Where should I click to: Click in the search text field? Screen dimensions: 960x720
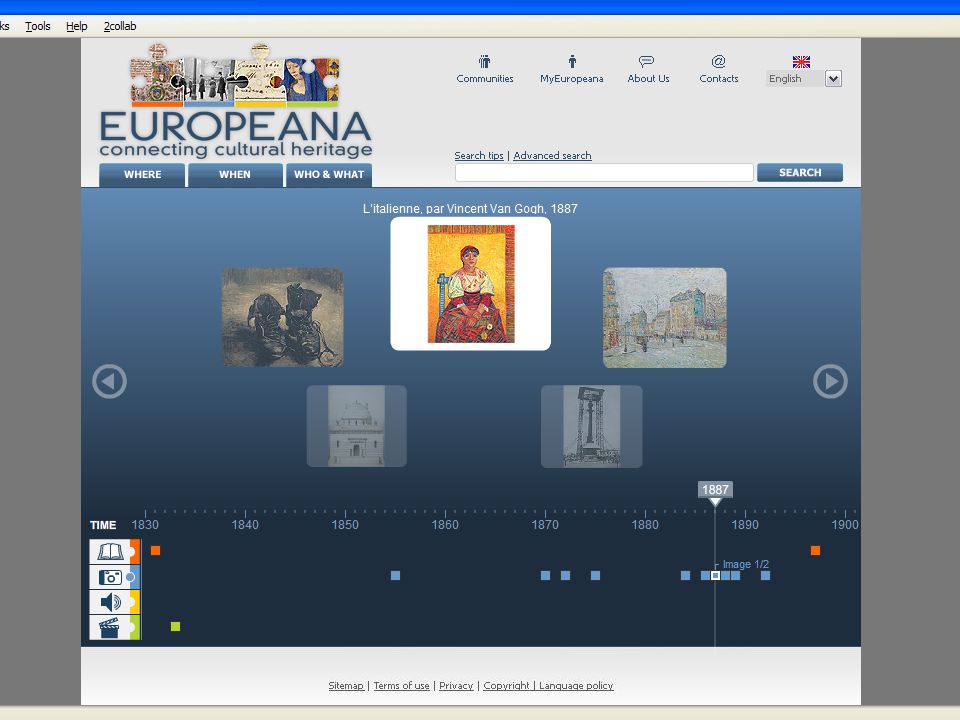tap(604, 173)
